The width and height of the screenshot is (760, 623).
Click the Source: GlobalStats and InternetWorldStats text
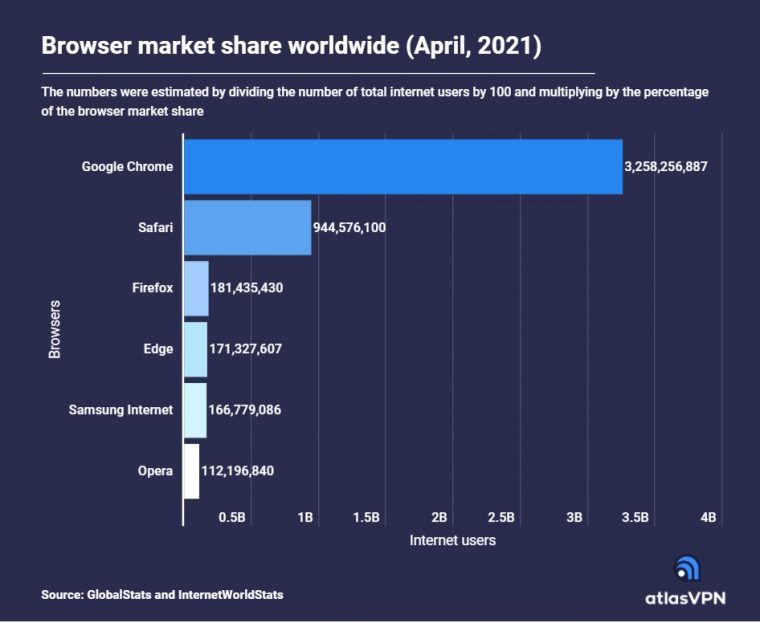point(162,595)
